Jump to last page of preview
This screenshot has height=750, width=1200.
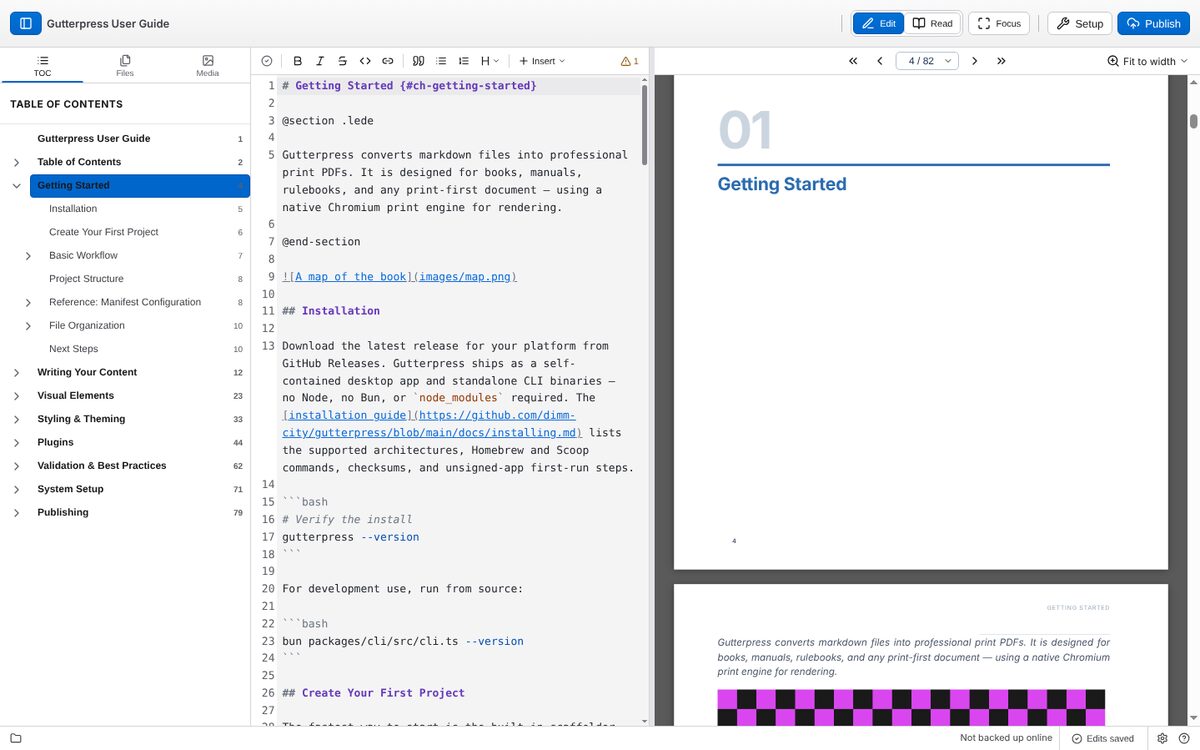click(1001, 61)
